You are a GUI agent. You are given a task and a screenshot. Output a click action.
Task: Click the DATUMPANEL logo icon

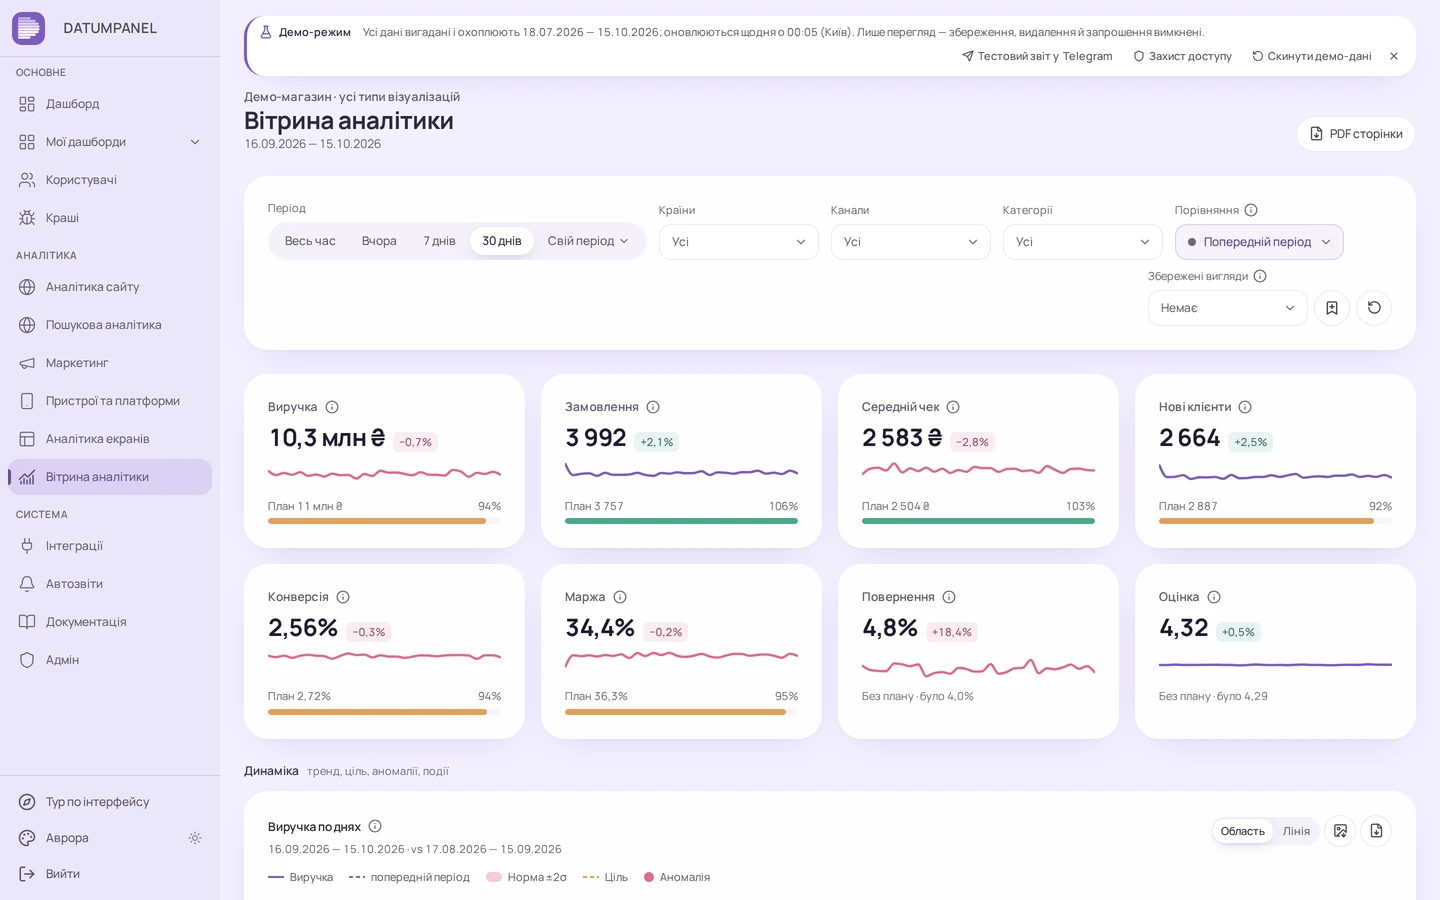tap(28, 28)
